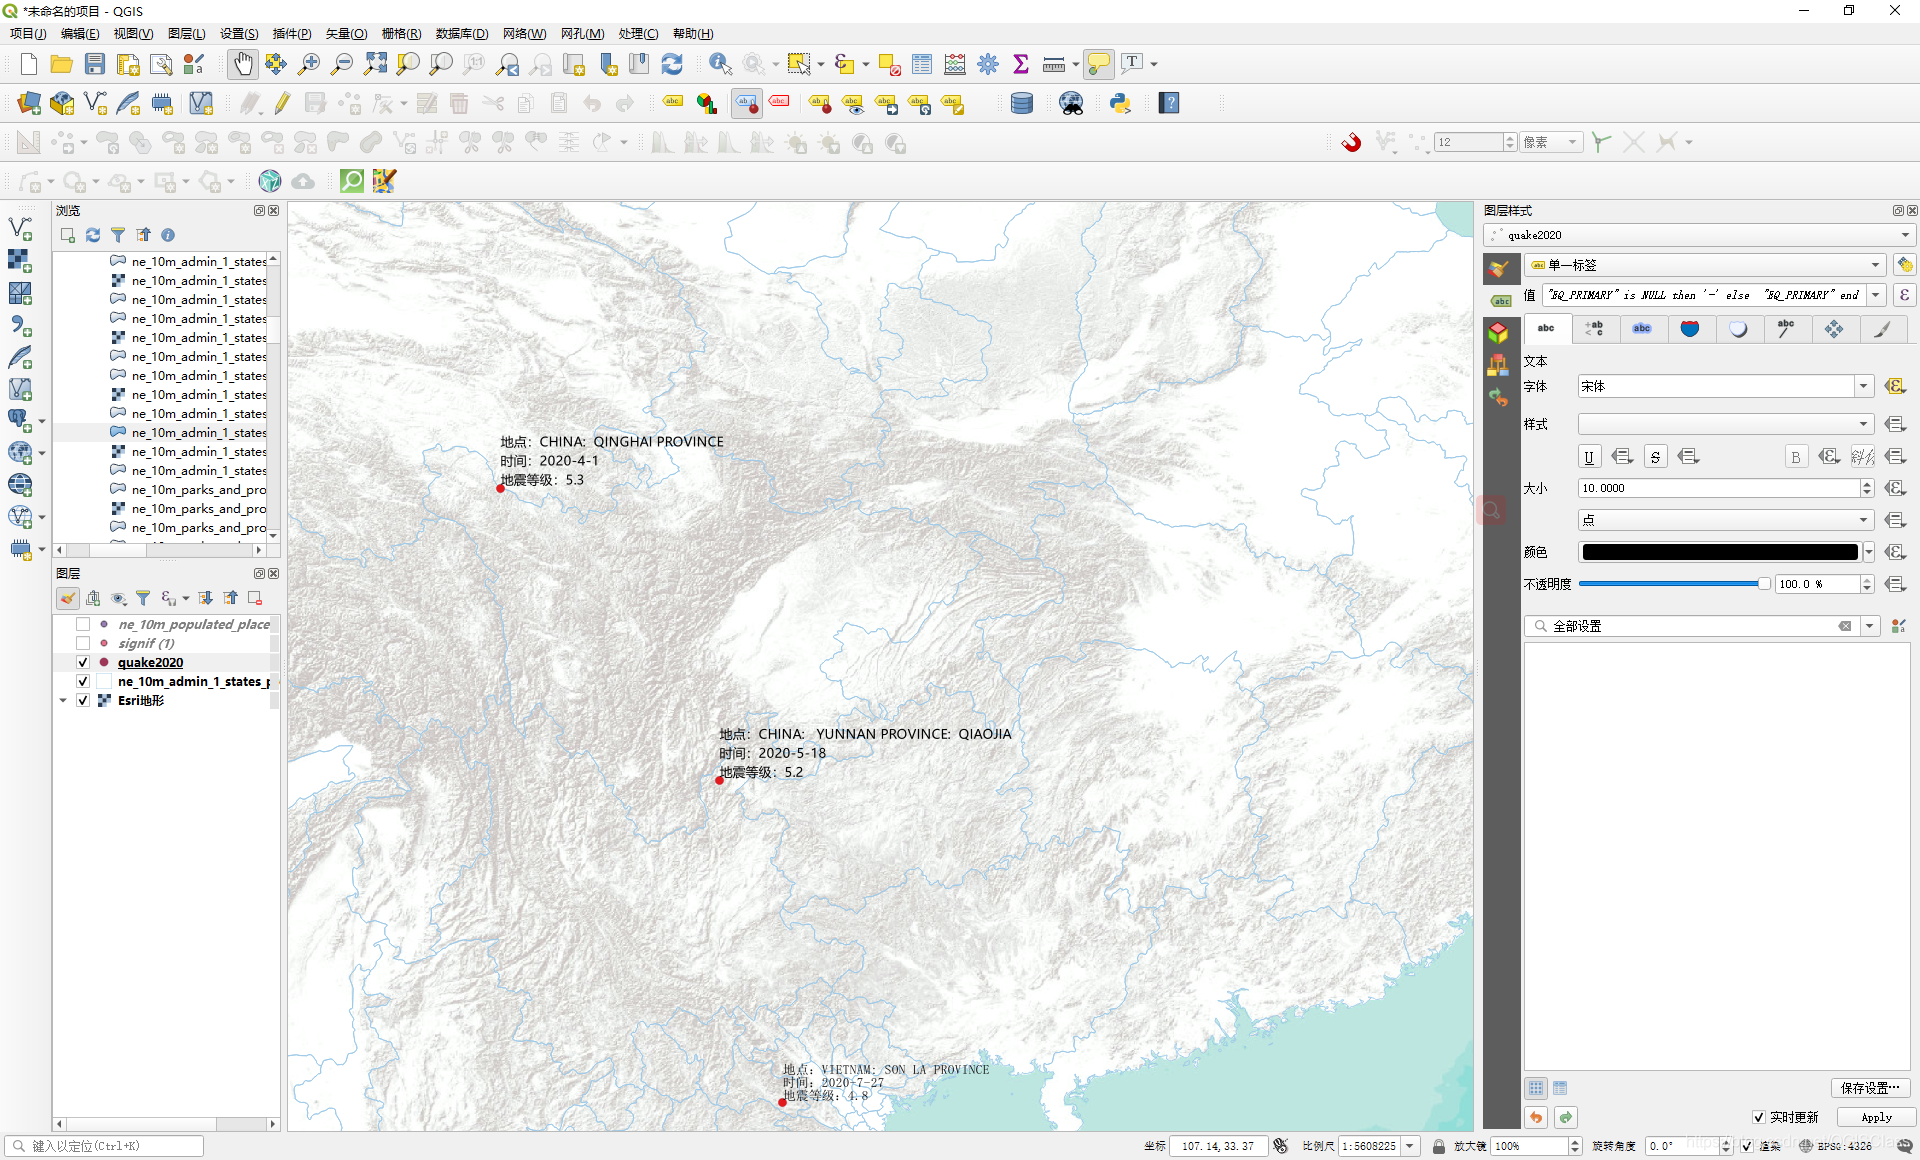Click the Identify Features tool
The width and height of the screenshot is (1920, 1160).
tap(719, 64)
